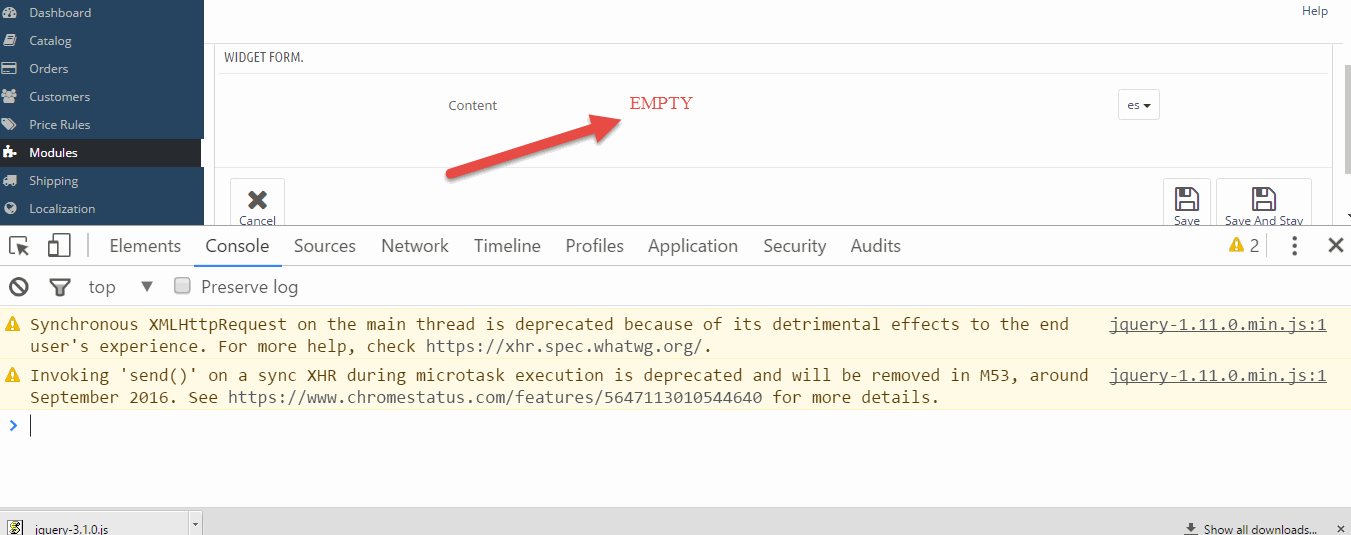Open Price Rules section
1351x535 pixels.
(x=59, y=125)
